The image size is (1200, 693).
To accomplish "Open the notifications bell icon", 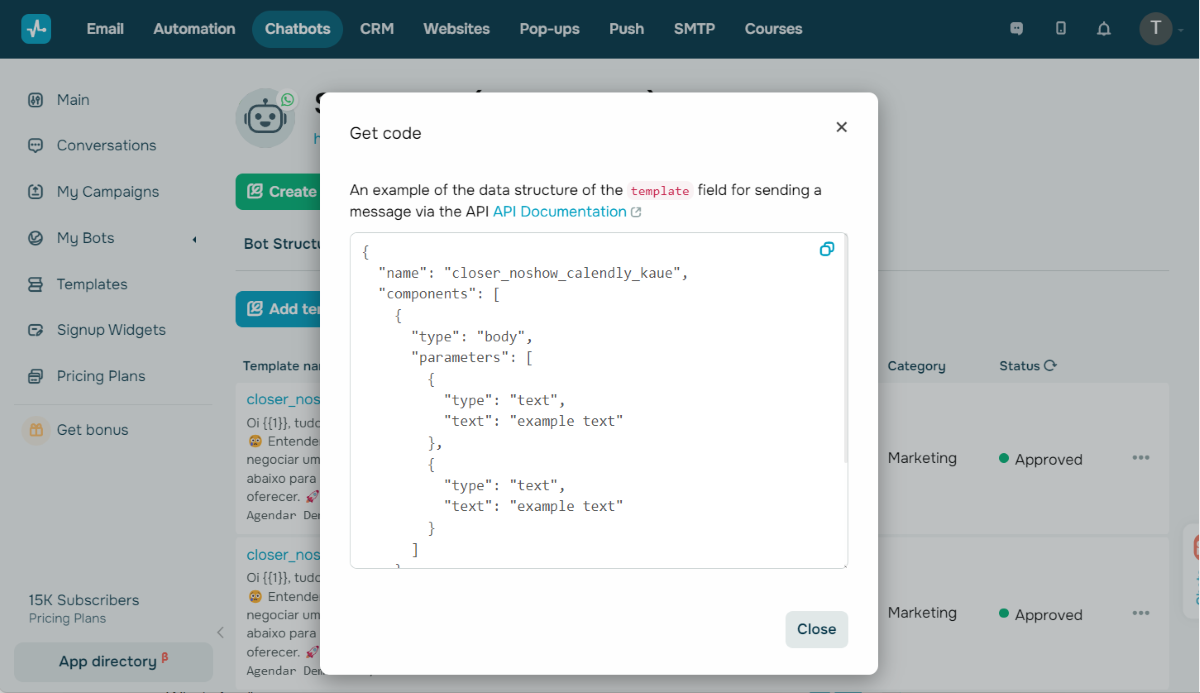I will [1104, 29].
